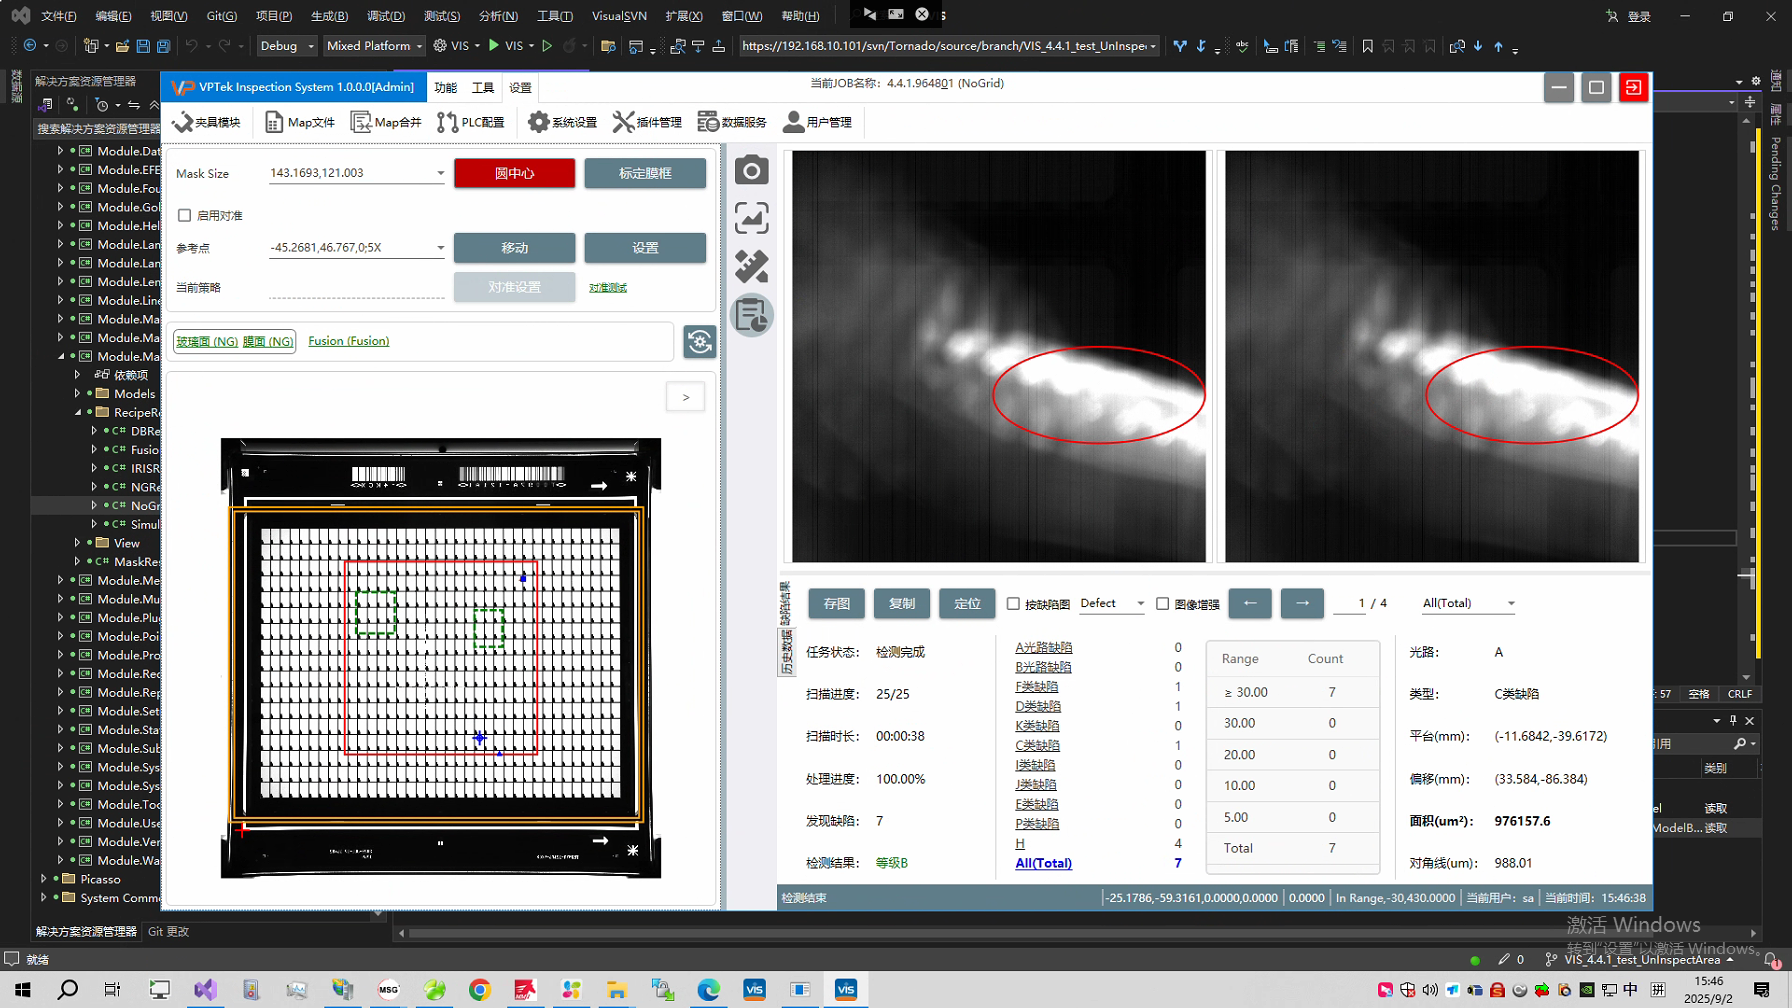The image size is (1792, 1008).
Task: Open the 功能 menu
Action: point(445,88)
